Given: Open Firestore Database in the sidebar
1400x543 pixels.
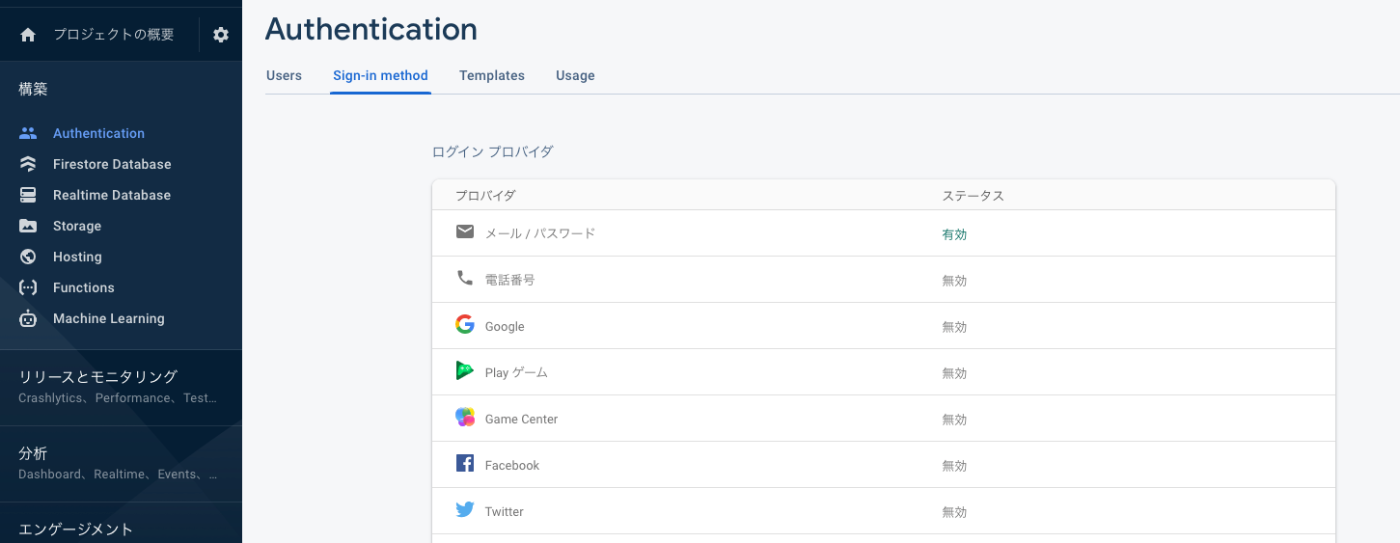Looking at the screenshot, I should point(112,164).
